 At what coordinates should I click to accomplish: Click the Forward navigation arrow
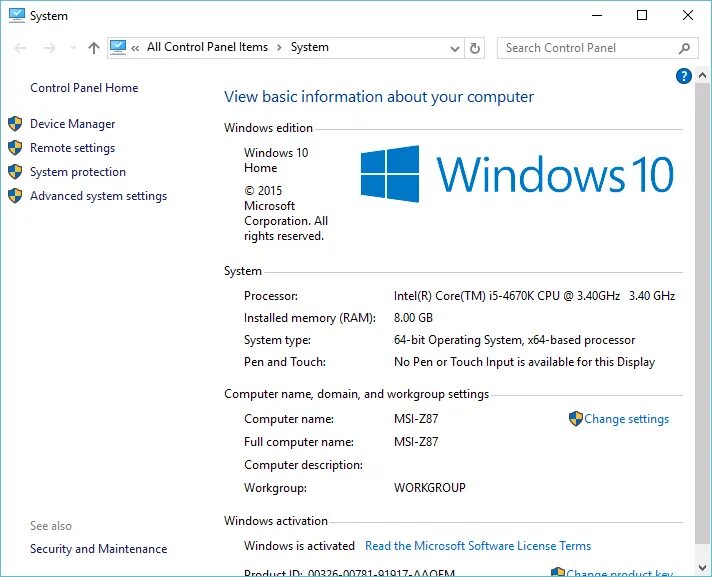(49, 48)
